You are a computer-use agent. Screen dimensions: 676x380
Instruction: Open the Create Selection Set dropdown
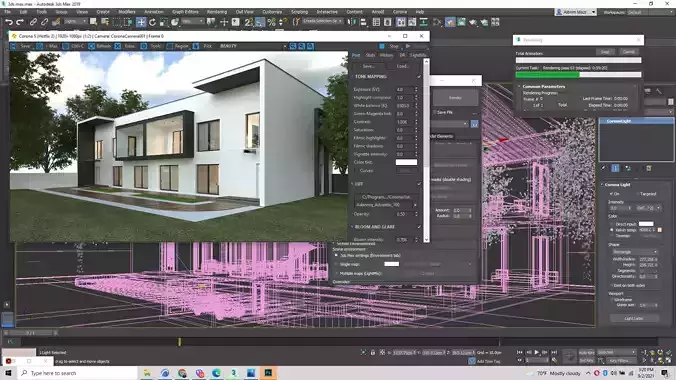pos(322,21)
